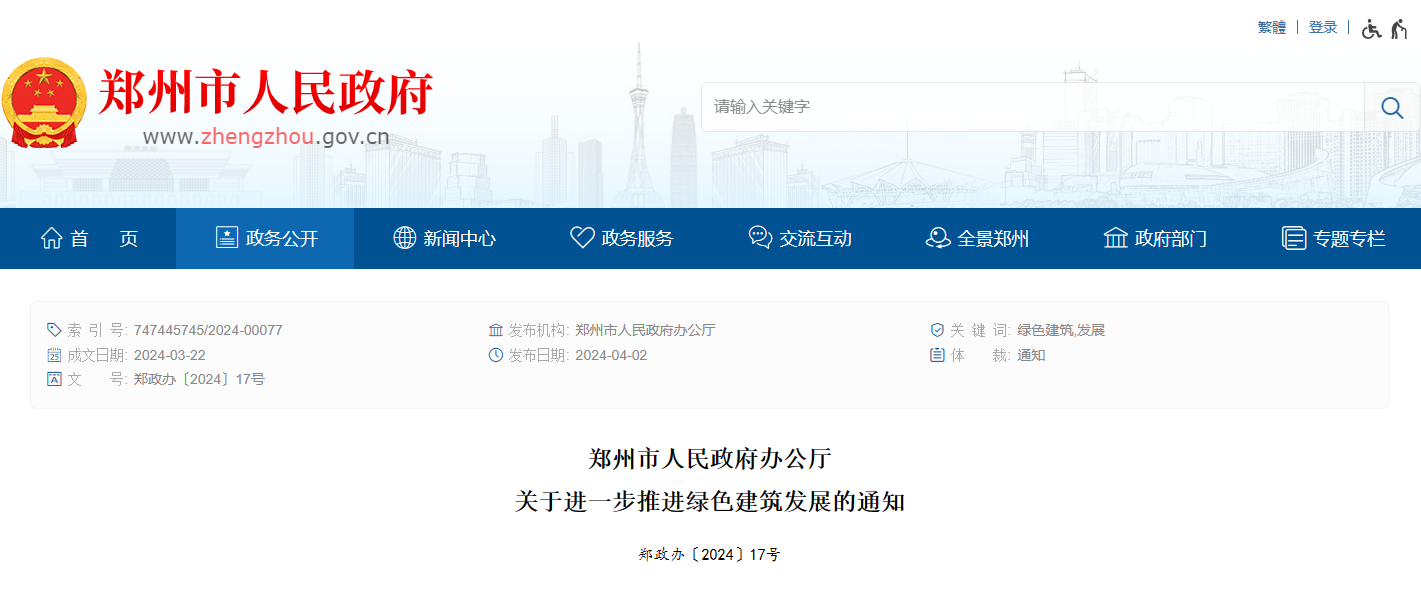Image resolution: width=1421 pixels, height=600 pixels.
Task: Switch to traditional Chinese via 繁體 link
Action: tap(1272, 28)
